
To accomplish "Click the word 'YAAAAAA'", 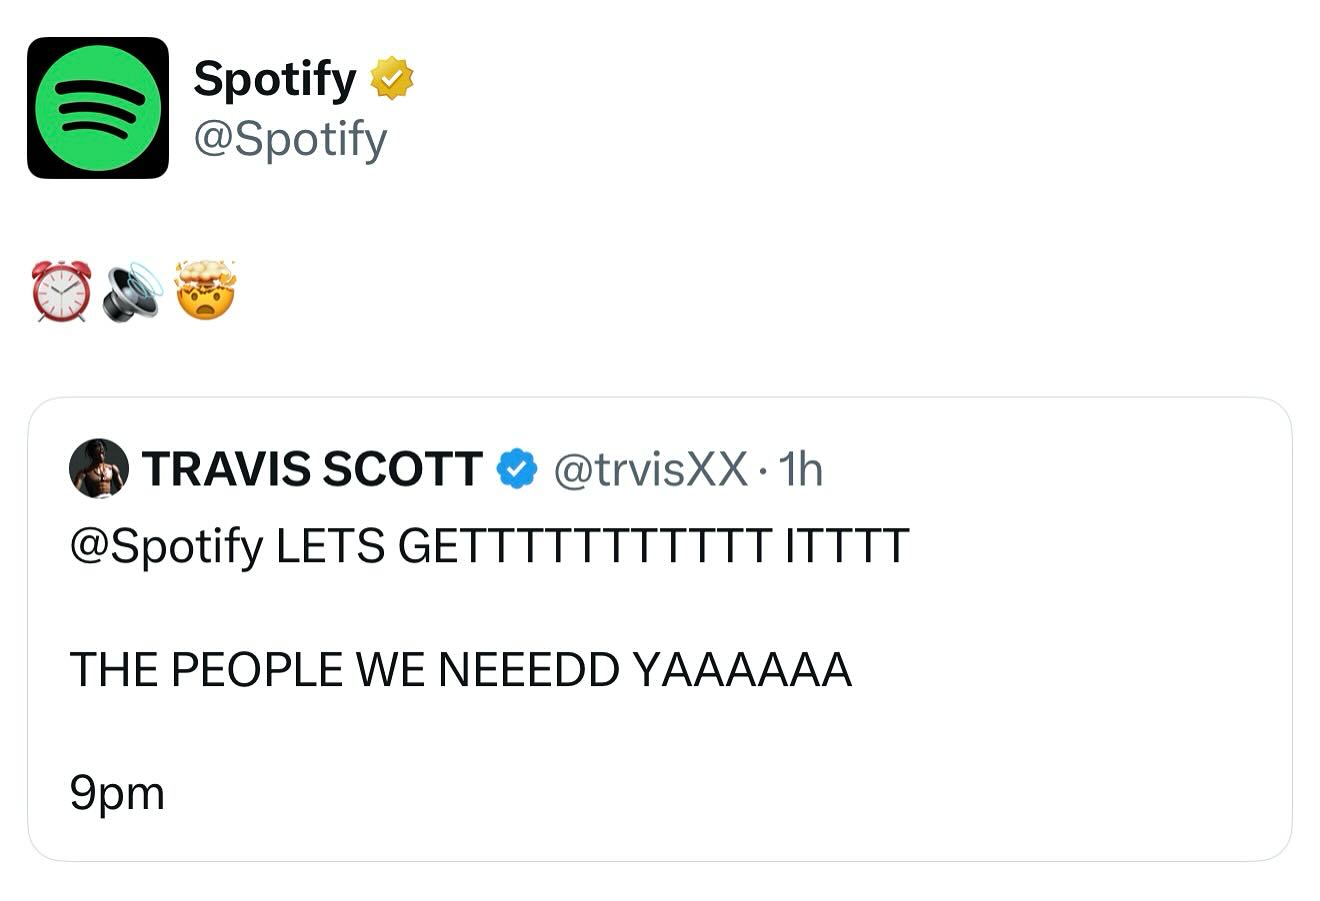I will (742, 670).
